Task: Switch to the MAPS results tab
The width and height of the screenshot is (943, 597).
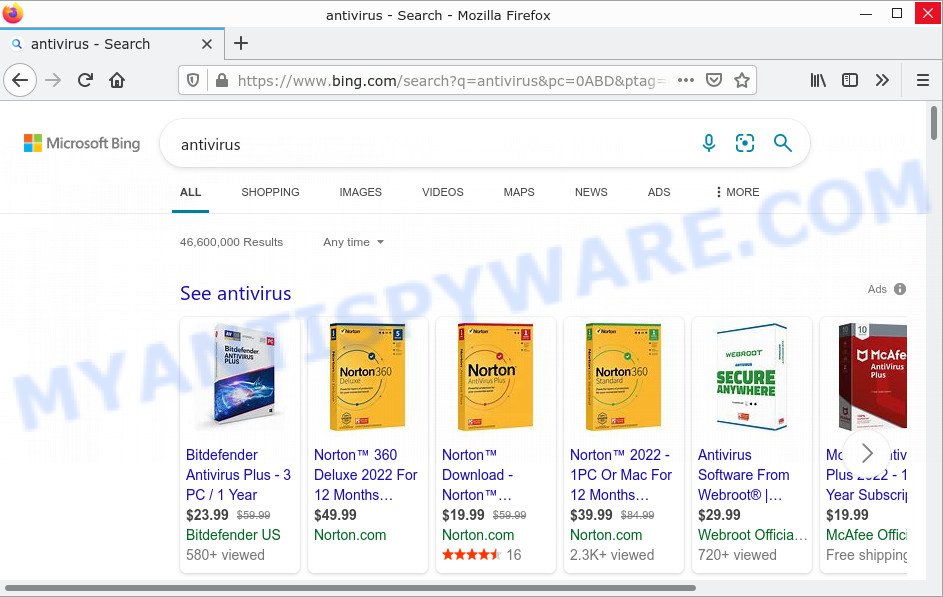Action: click(x=519, y=192)
